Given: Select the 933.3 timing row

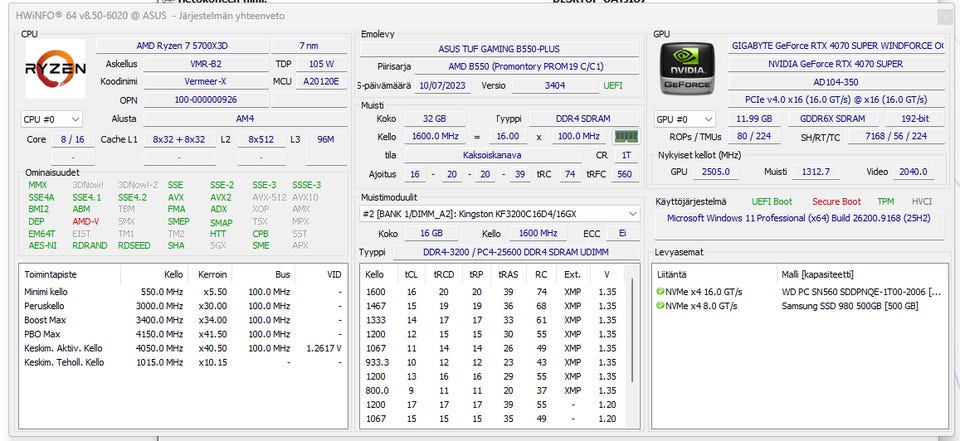Looking at the screenshot, I should pos(493,363).
